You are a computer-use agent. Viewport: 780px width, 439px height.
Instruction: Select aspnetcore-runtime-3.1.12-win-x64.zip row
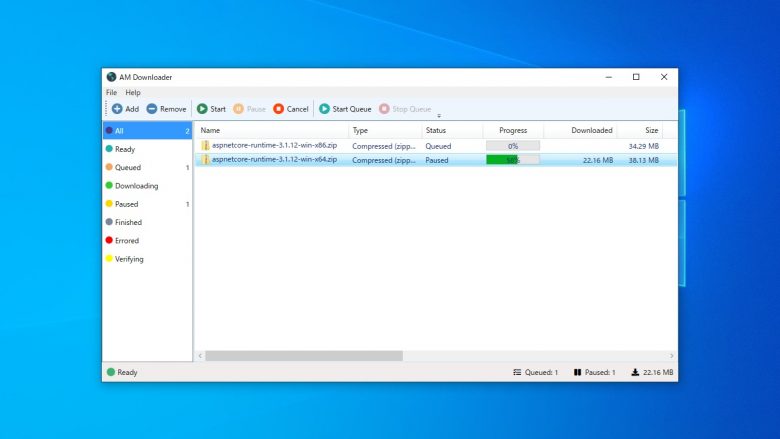[x=435, y=160]
